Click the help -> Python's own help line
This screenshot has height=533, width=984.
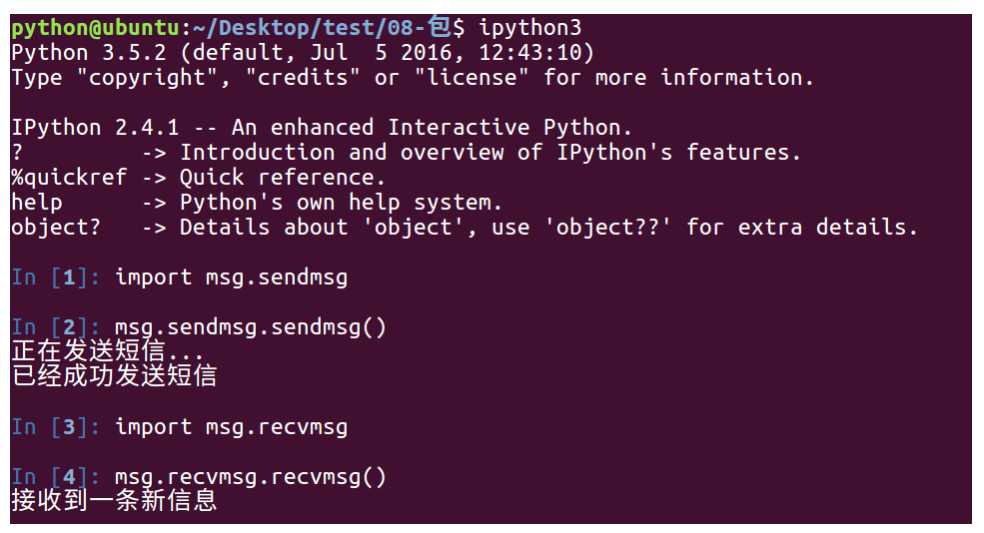click(257, 203)
